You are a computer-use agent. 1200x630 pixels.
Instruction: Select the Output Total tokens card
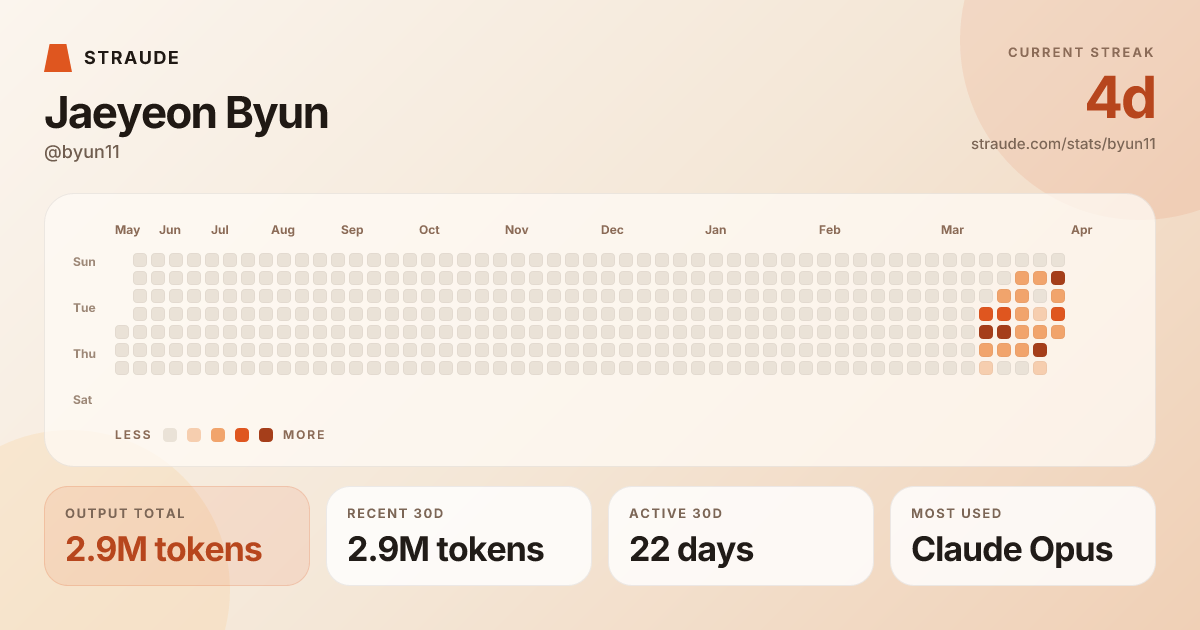pyautogui.click(x=177, y=536)
